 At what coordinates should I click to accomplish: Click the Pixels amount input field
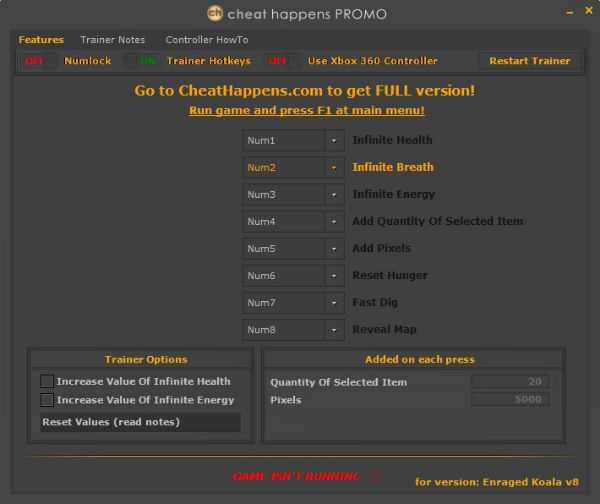pyautogui.click(x=510, y=399)
